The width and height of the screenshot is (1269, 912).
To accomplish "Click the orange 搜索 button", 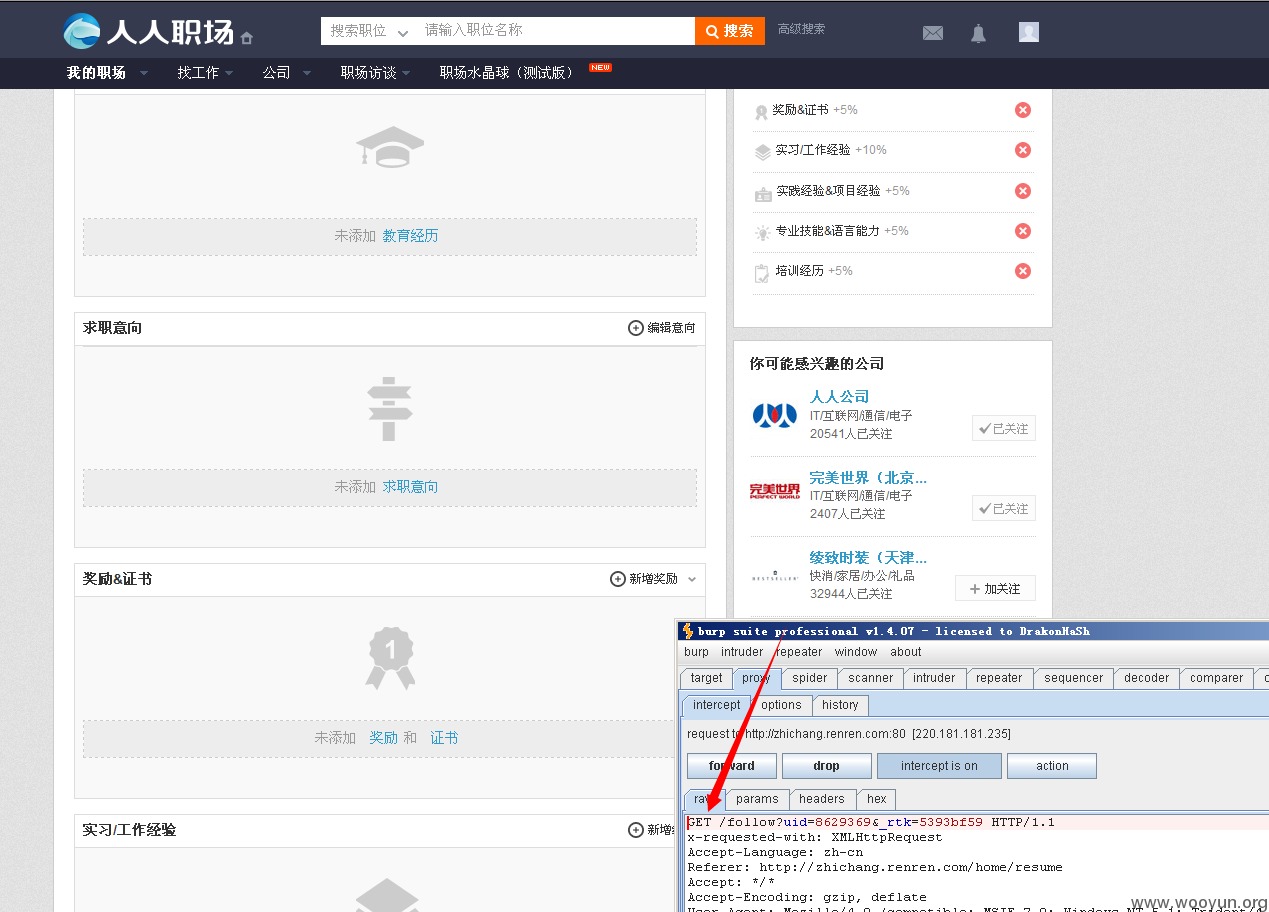I will pos(730,31).
